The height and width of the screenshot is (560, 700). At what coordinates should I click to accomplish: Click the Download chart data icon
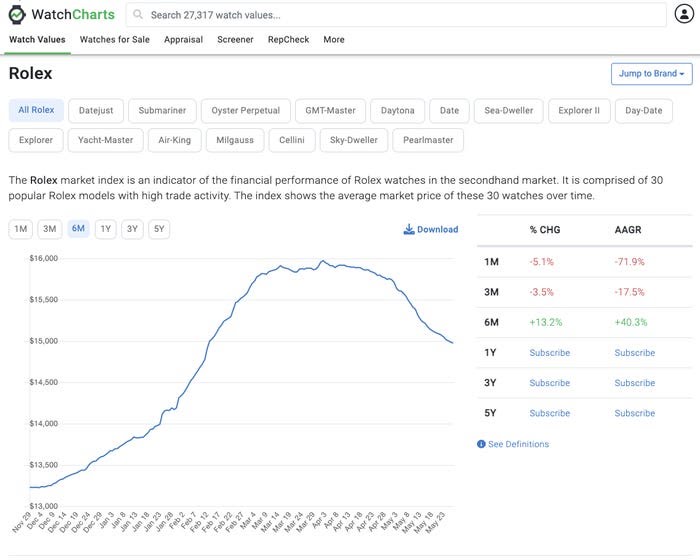[x=409, y=229]
